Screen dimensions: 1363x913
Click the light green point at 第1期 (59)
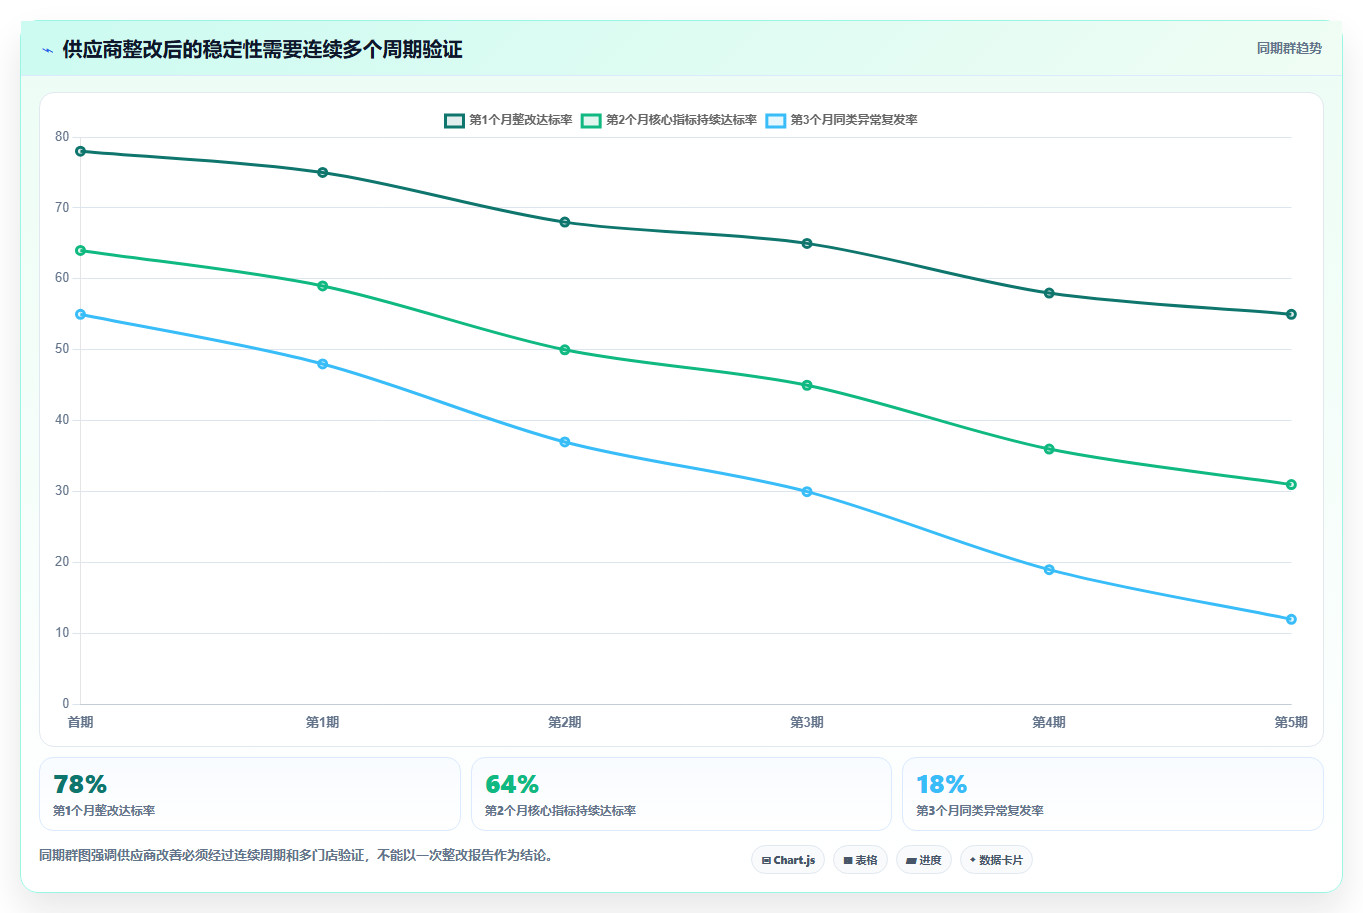point(323,286)
